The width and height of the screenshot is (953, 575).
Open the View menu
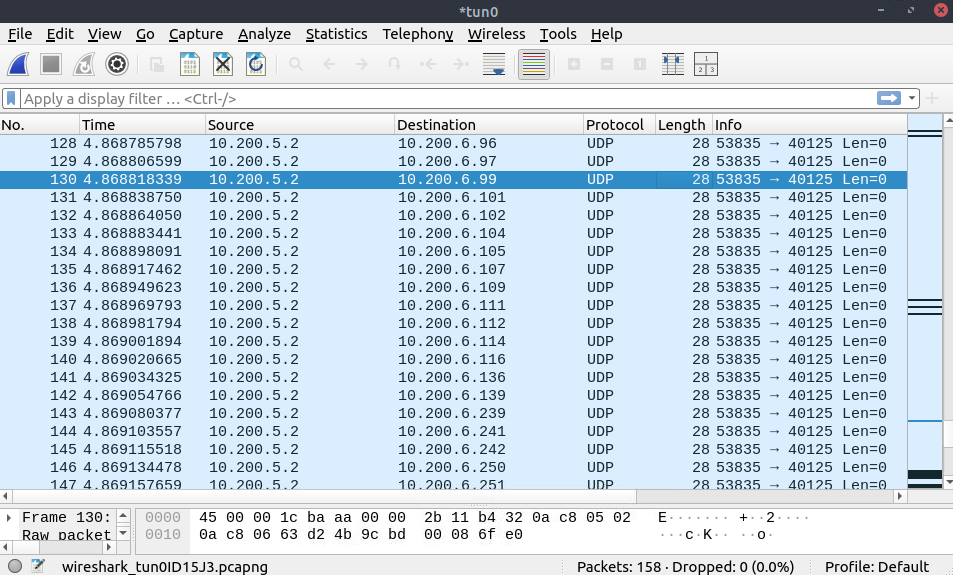(105, 34)
